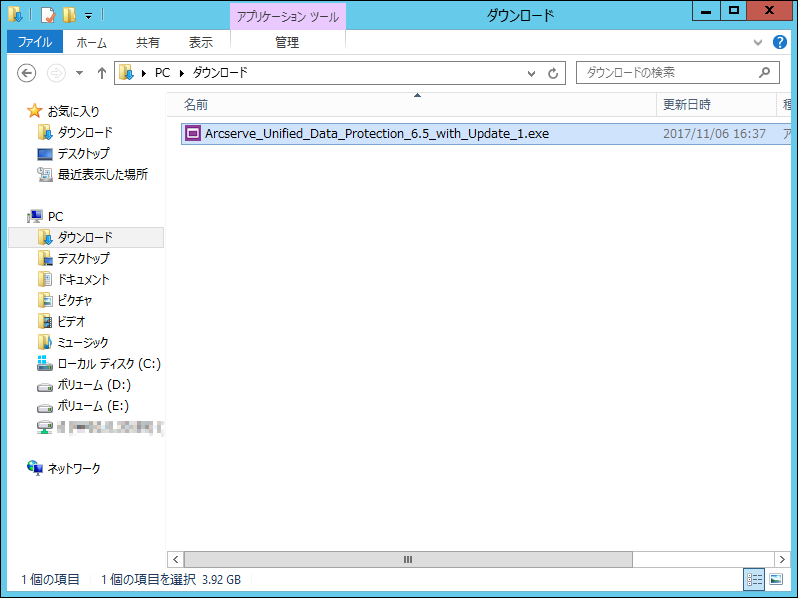Click the scroll right arrow
The width and height of the screenshot is (798, 598).
782,559
